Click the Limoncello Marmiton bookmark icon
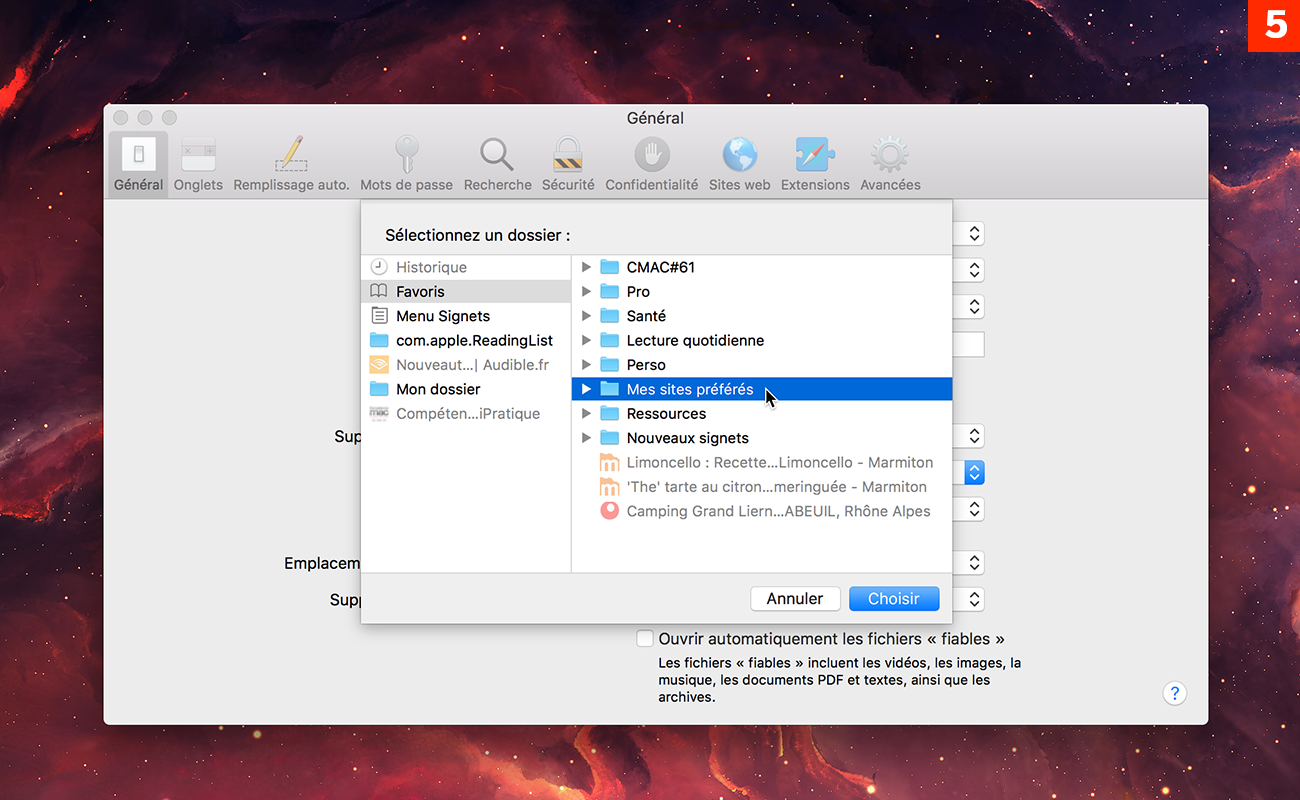The image size is (1300, 800). [609, 462]
